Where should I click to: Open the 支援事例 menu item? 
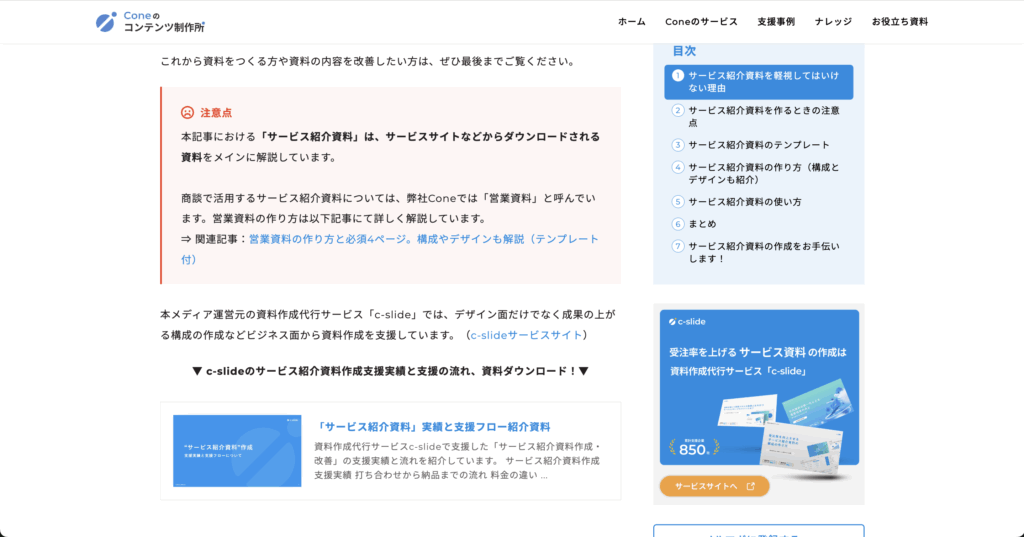pos(776,22)
